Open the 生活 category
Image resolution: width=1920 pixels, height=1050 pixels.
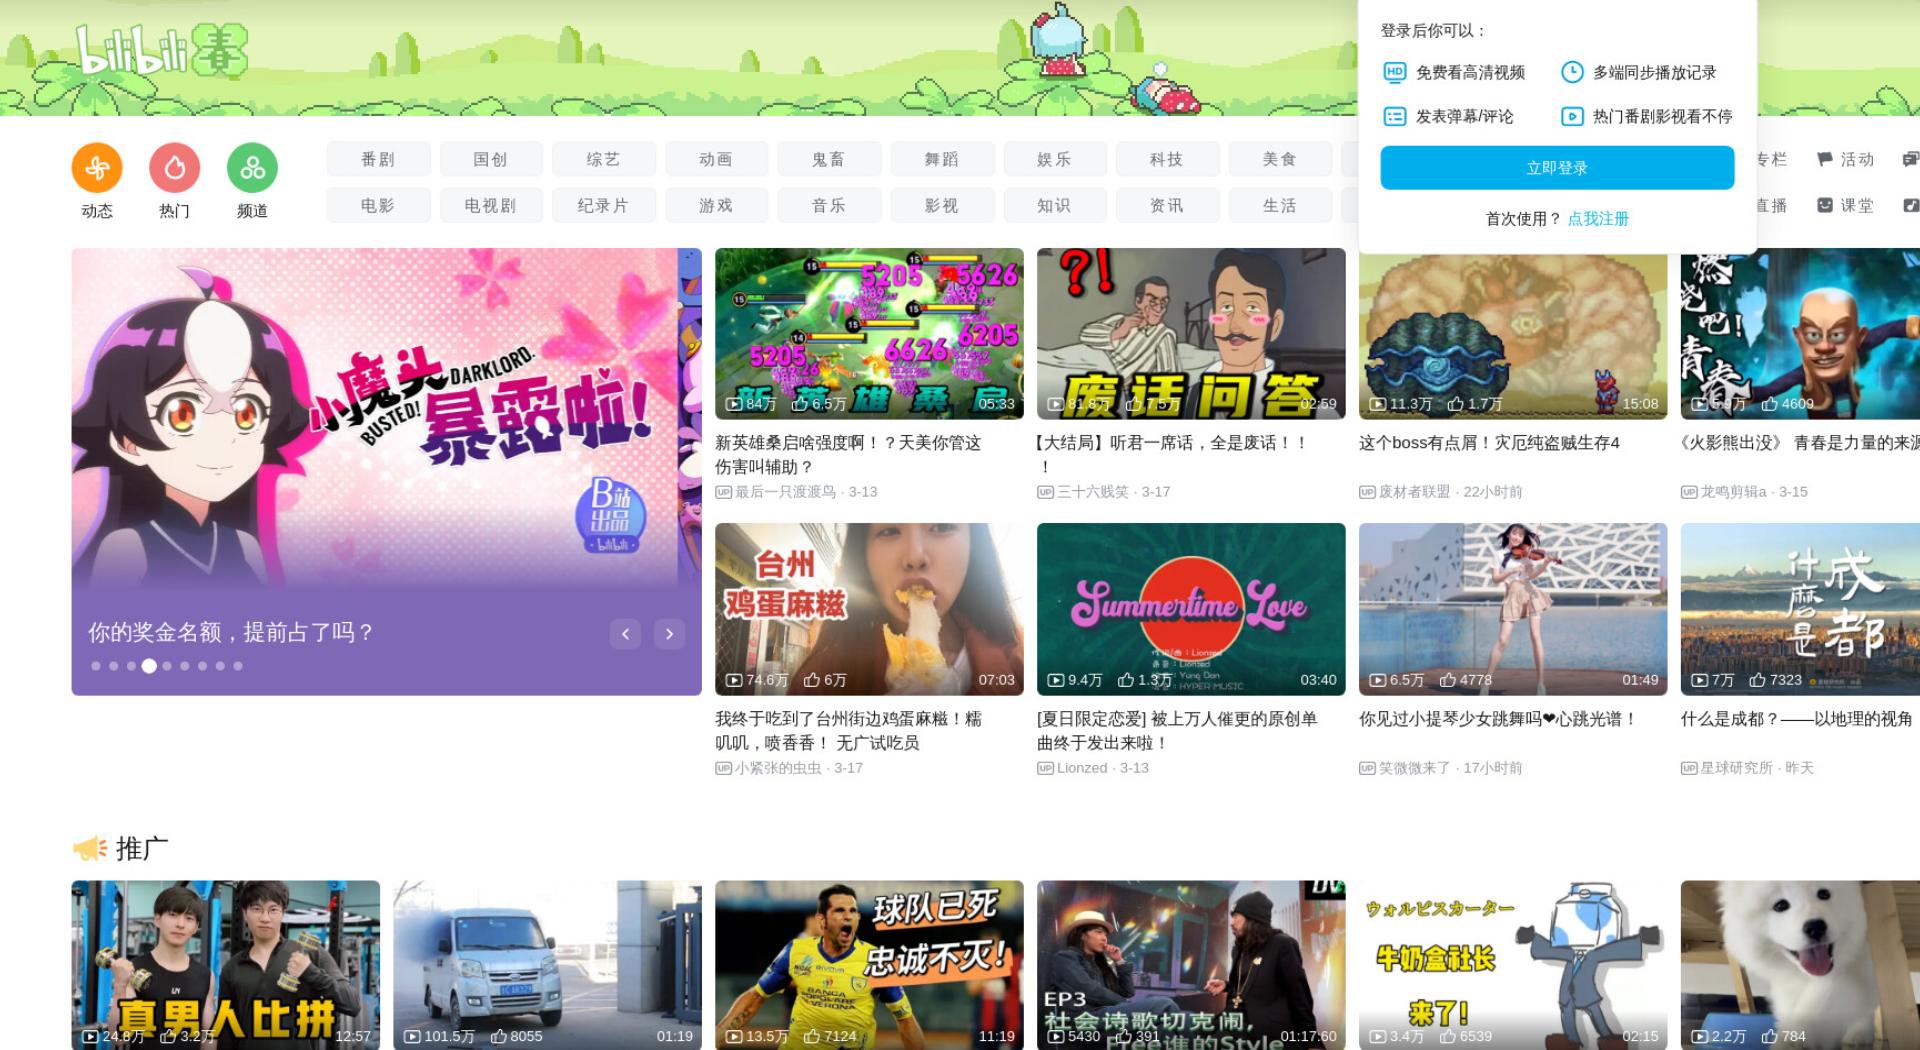(x=1280, y=205)
